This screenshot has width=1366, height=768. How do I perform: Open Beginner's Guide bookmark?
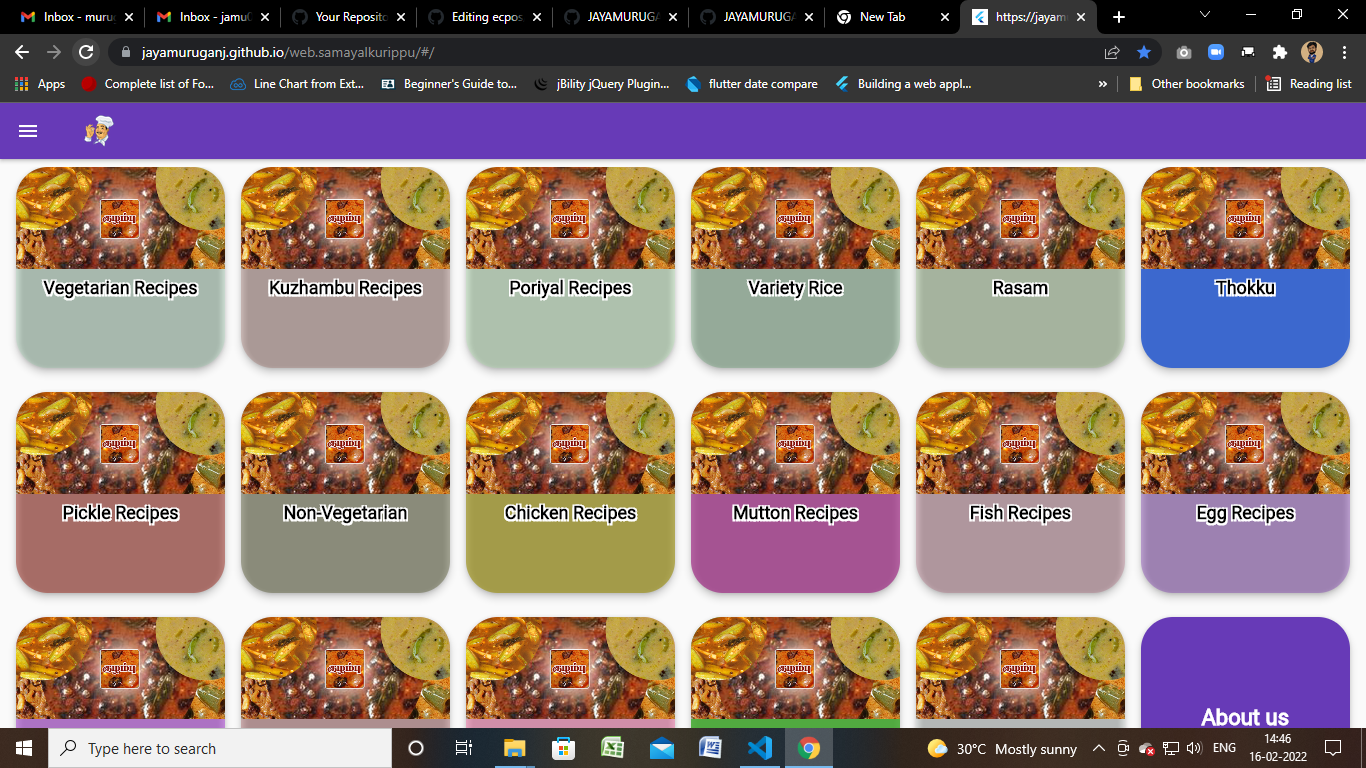click(x=449, y=84)
